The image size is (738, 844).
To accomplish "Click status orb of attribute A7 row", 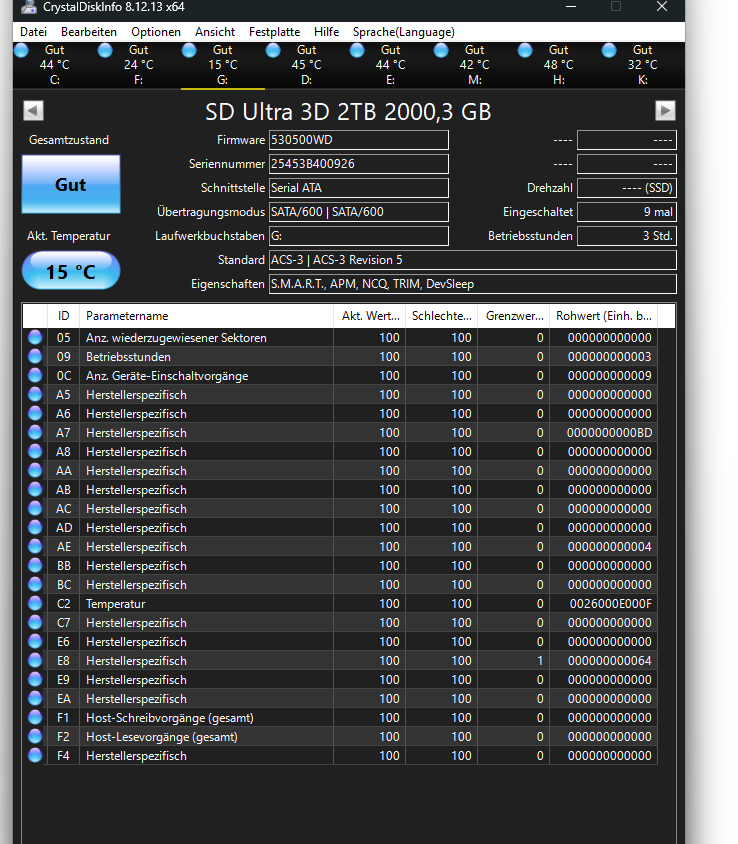I will [x=35, y=432].
